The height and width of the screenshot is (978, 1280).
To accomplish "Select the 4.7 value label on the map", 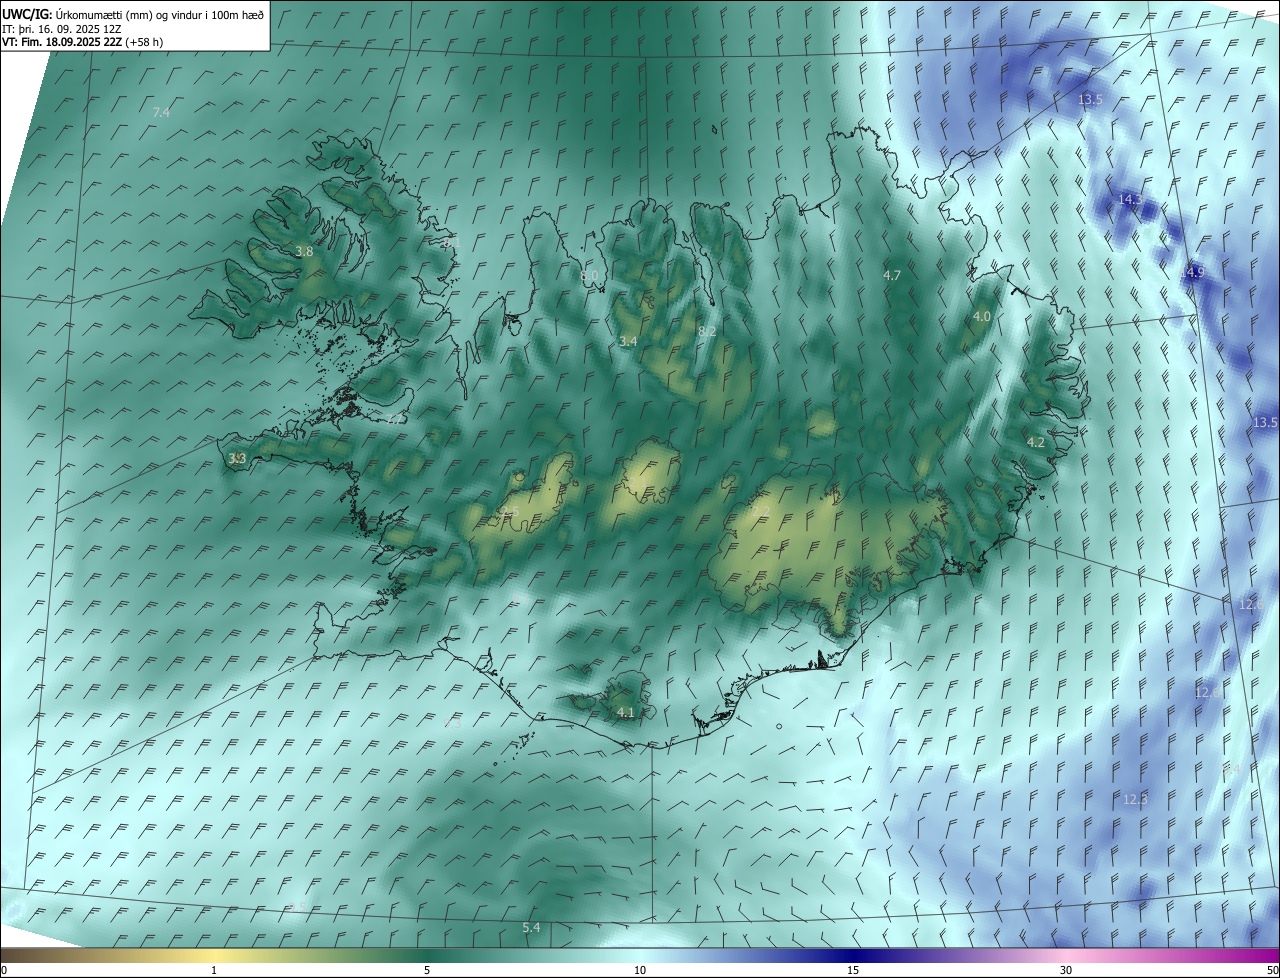I will pyautogui.click(x=892, y=275).
